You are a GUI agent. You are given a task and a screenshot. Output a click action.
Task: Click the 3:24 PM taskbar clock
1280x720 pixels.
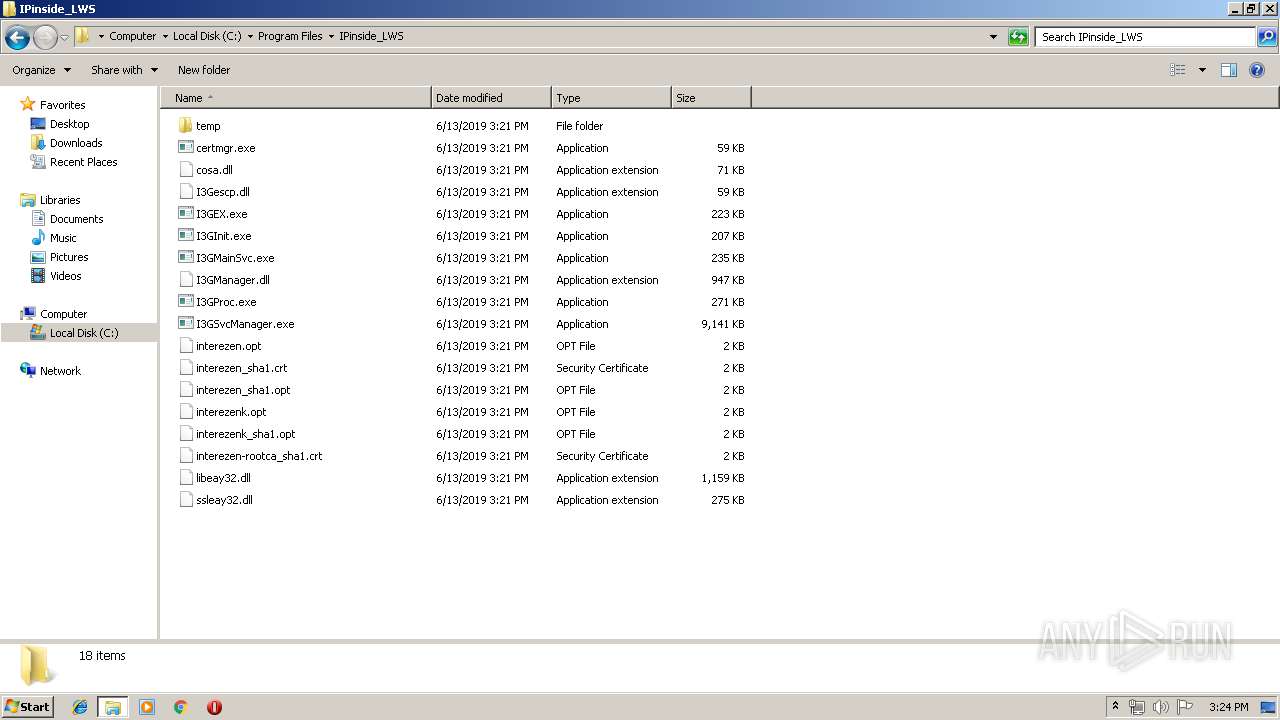1228,707
